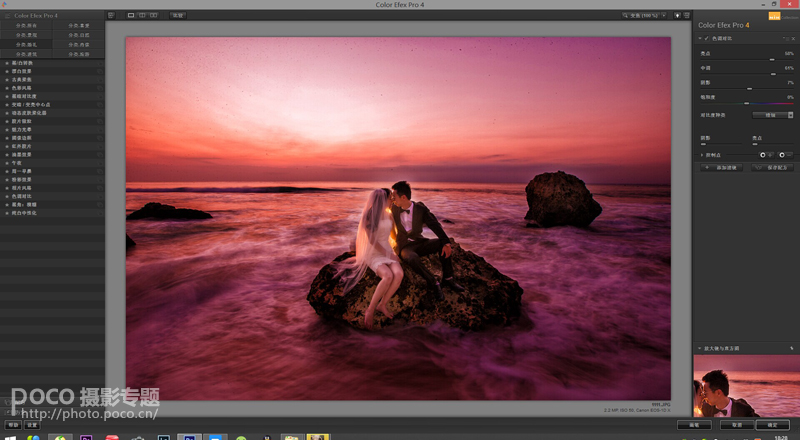Open presets icon on 红外胶片 row

pos(99,146)
